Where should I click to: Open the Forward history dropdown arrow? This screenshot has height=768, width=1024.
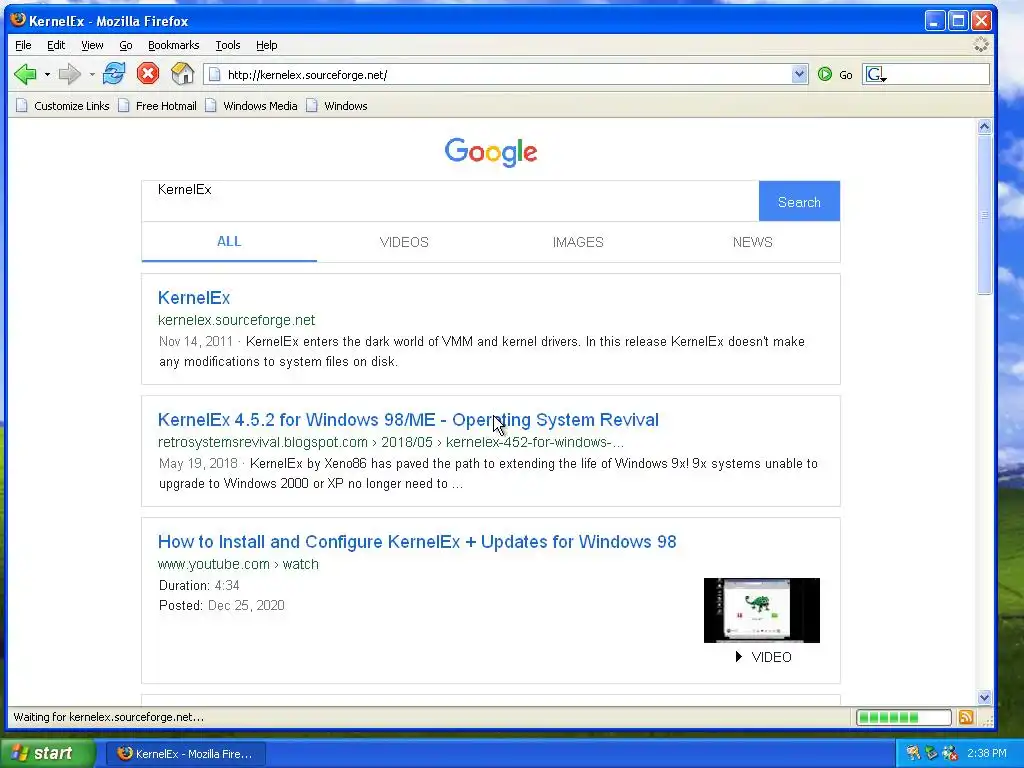(91, 75)
